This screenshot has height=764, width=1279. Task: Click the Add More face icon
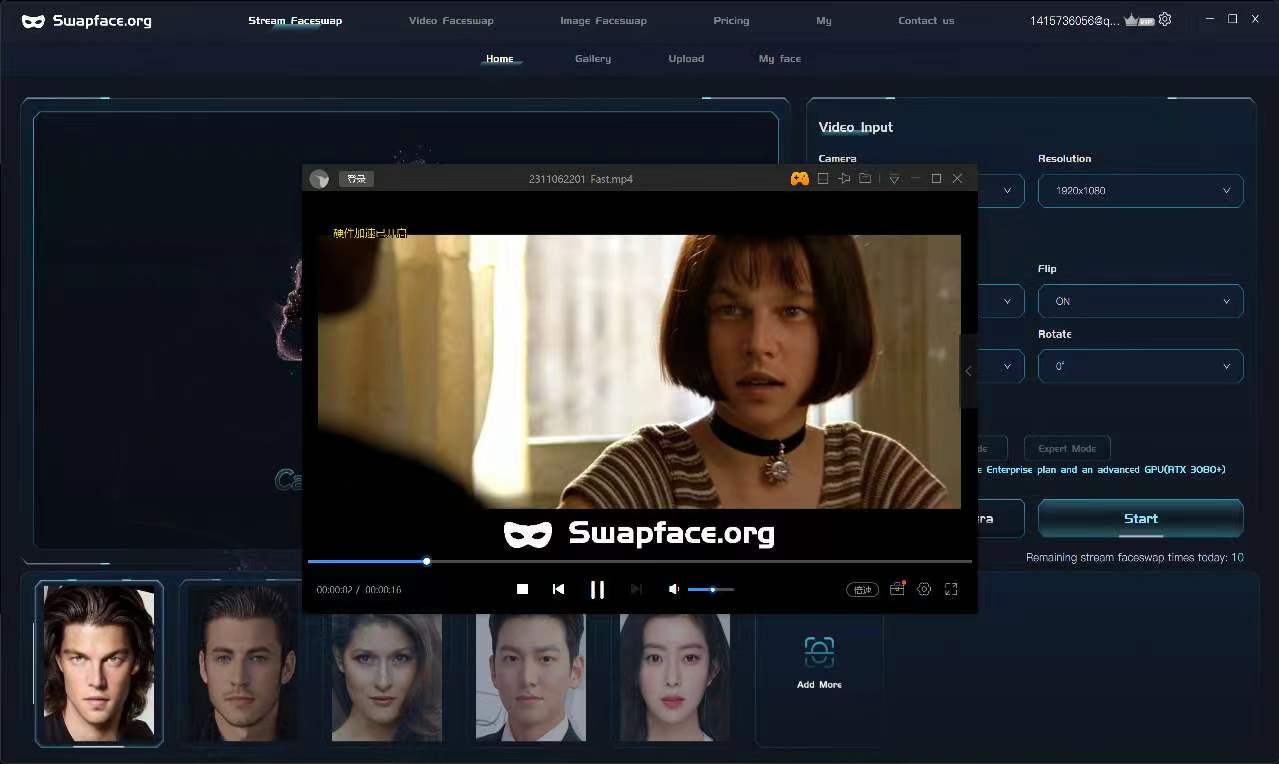coord(819,653)
